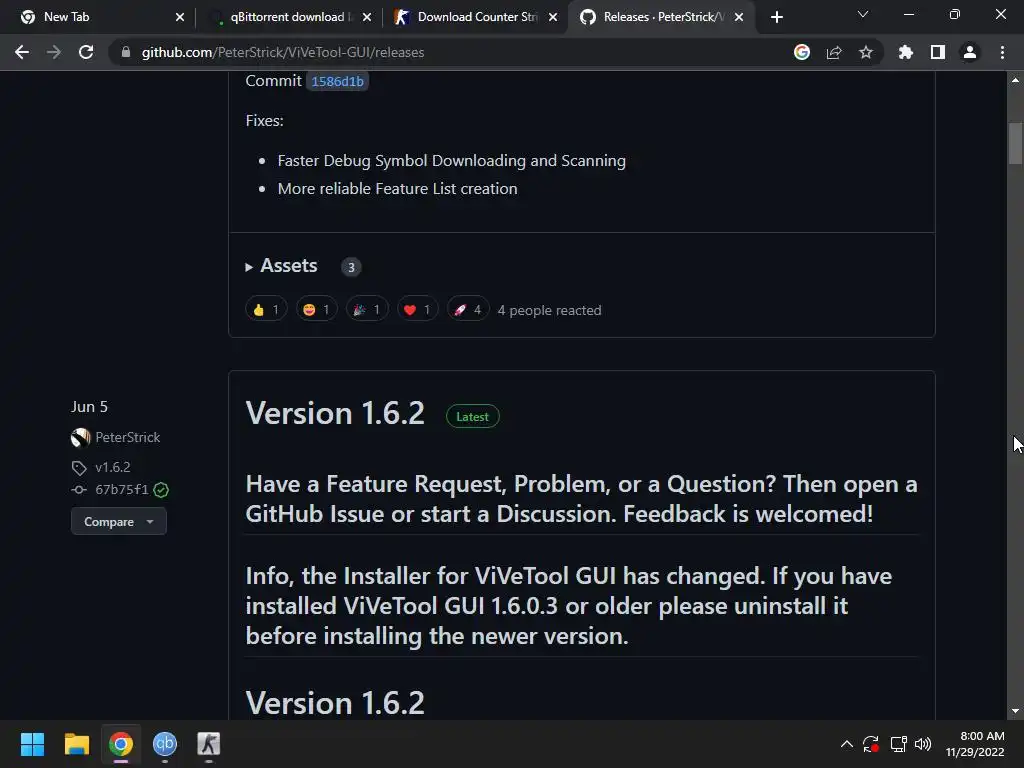The width and height of the screenshot is (1024, 768).
Task: Close the Download Counter Strike tab
Action: pos(553,17)
